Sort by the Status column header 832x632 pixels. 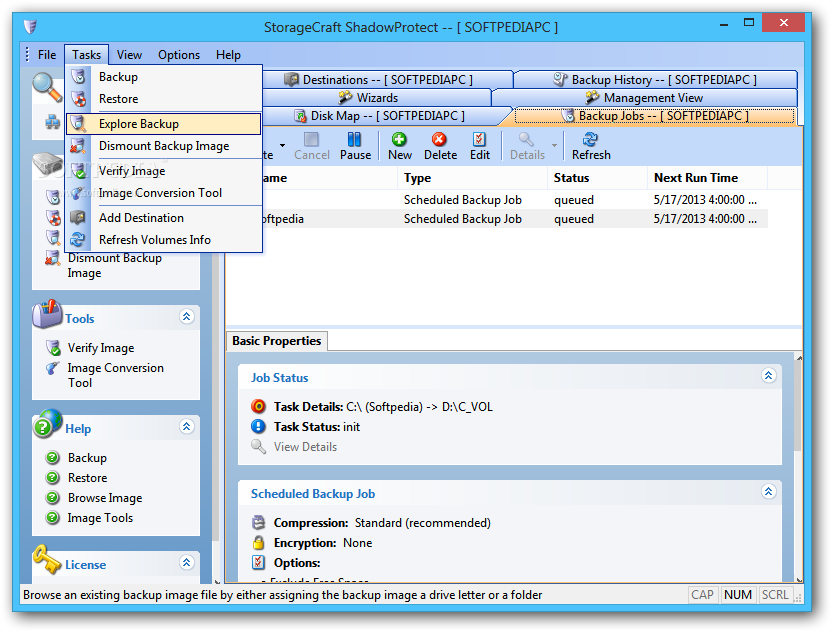[597, 178]
